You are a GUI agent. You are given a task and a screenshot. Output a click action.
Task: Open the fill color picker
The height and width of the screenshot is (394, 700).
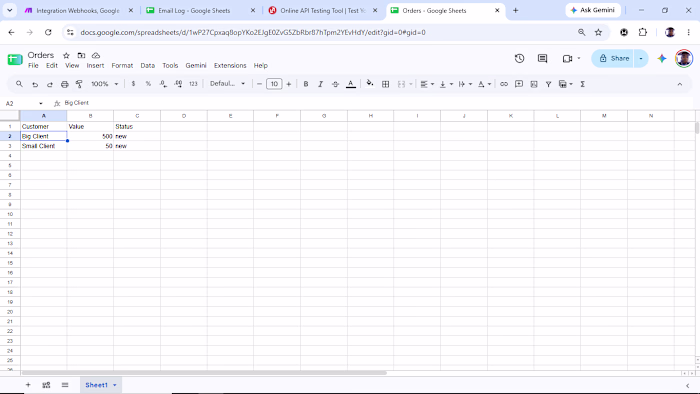pos(370,83)
